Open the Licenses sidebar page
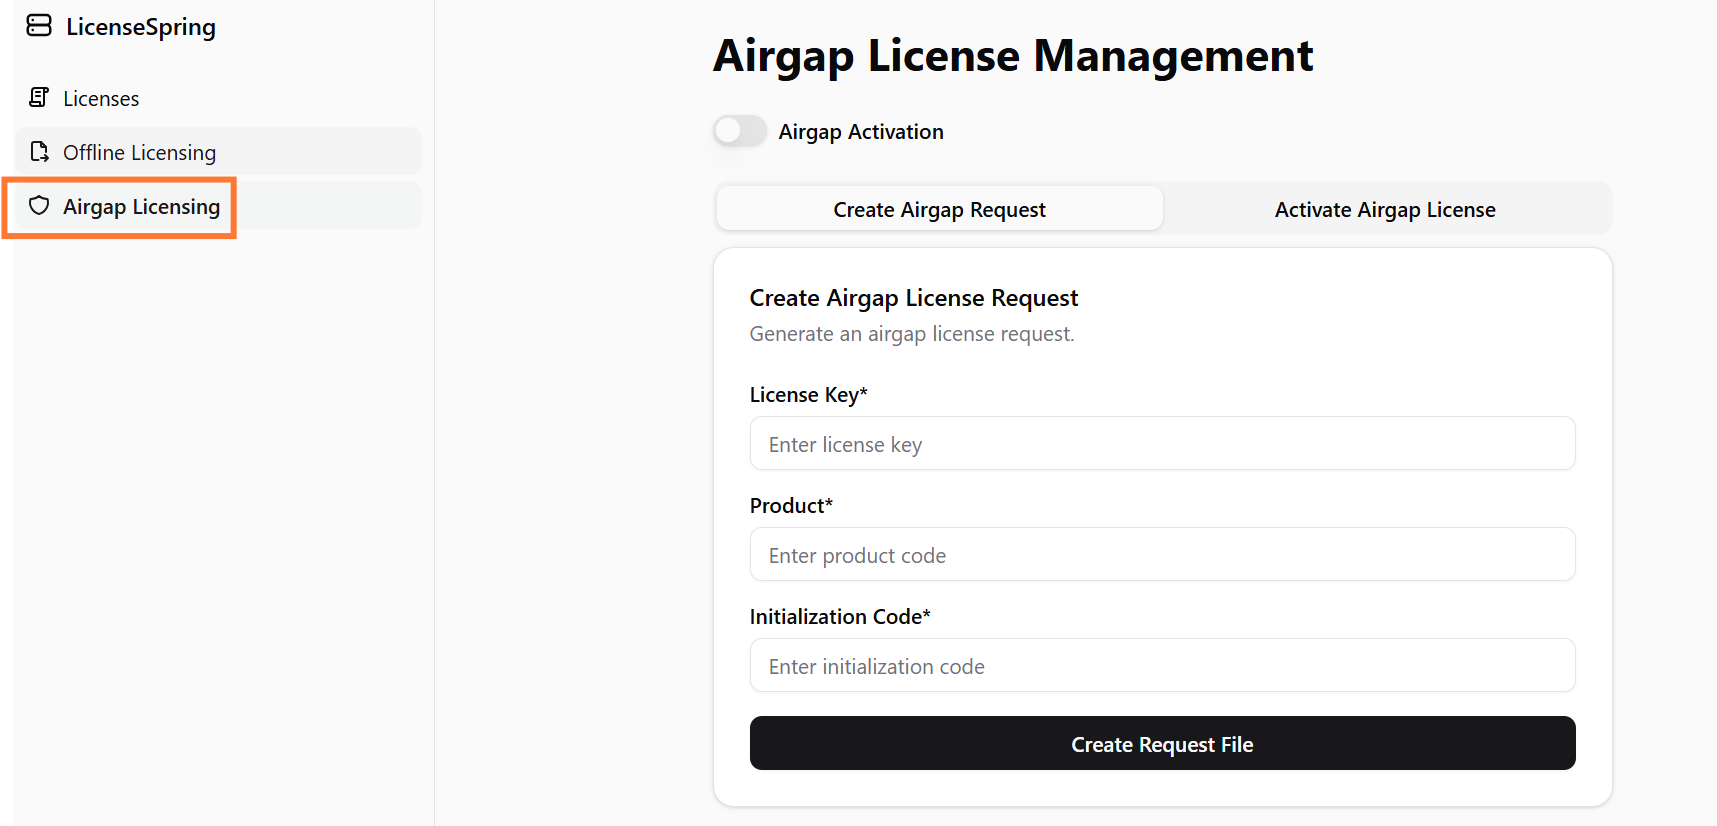The width and height of the screenshot is (1717, 826). coord(101,99)
